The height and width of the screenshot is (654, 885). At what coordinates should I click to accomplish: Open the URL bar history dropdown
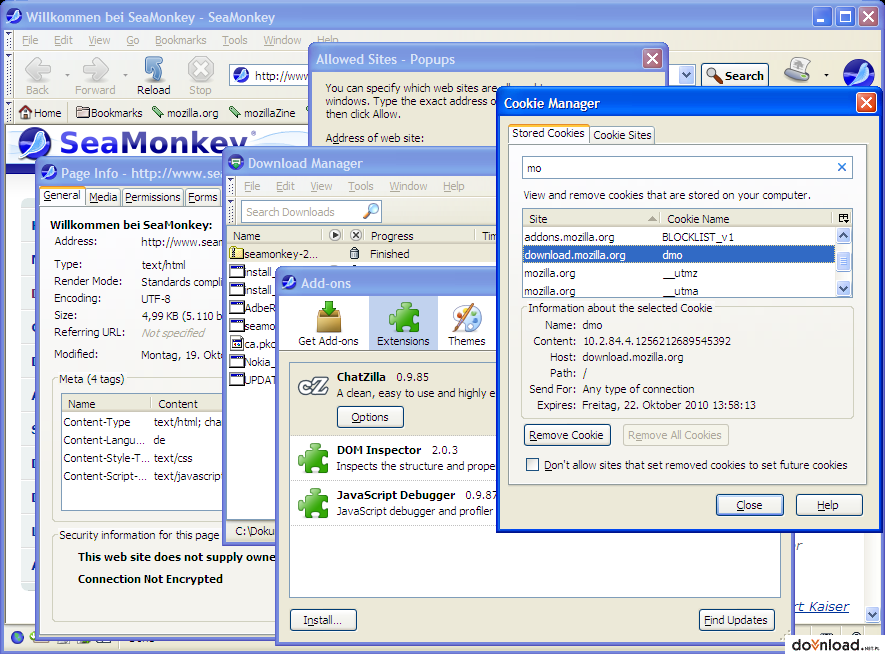click(686, 75)
